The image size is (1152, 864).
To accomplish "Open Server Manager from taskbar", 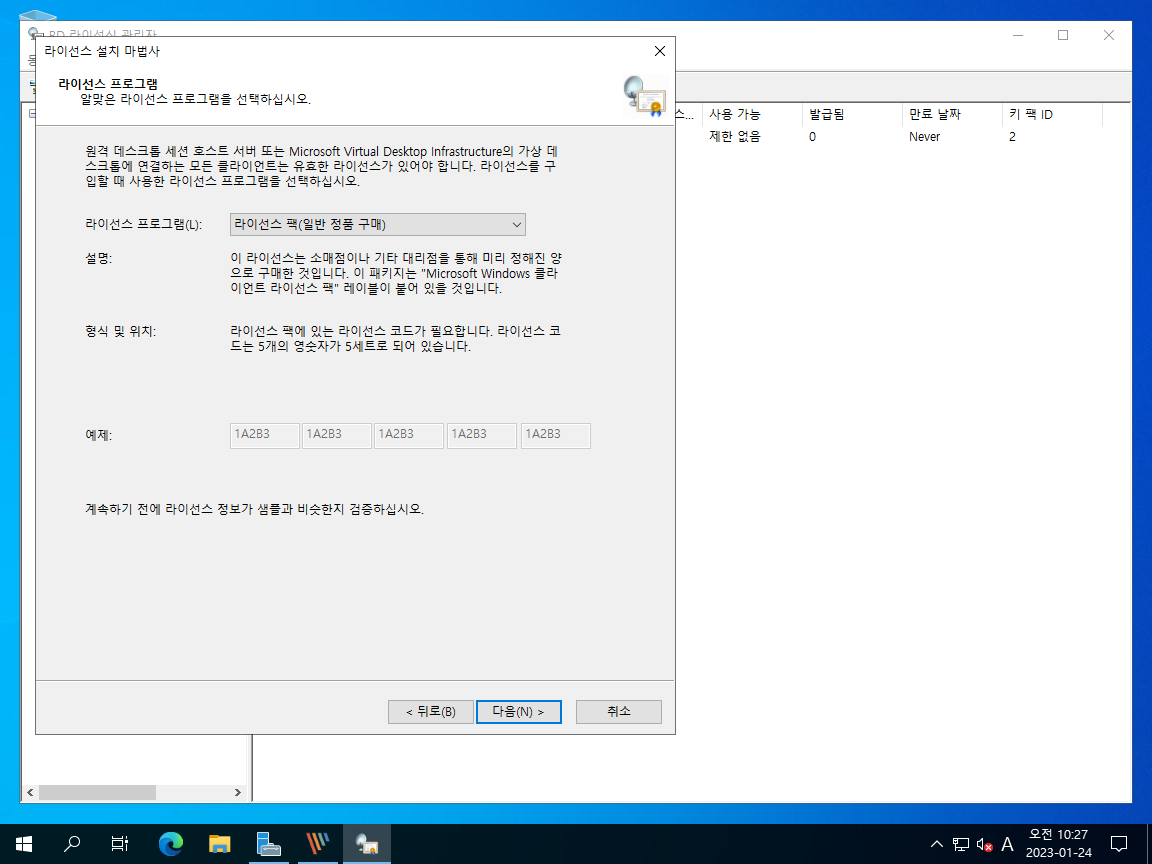I will (268, 843).
